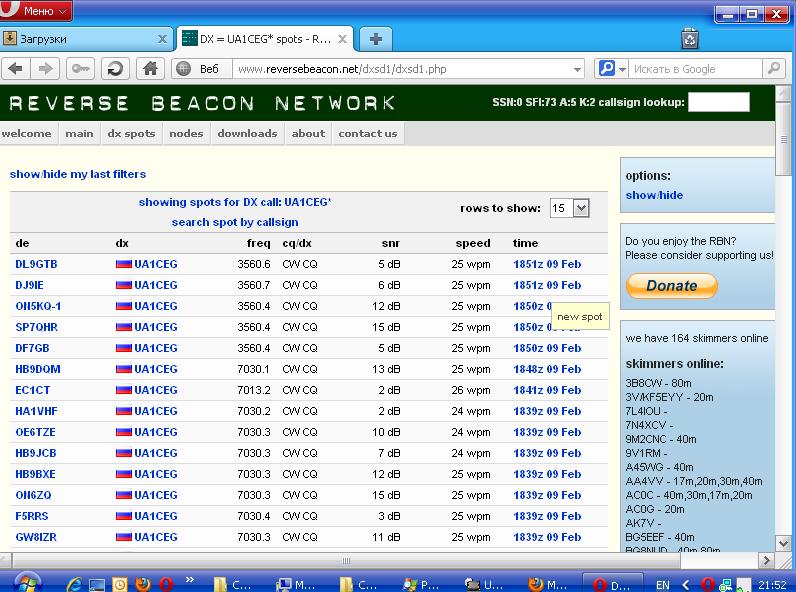
Task: Click the snr column header
Action: tap(390, 243)
